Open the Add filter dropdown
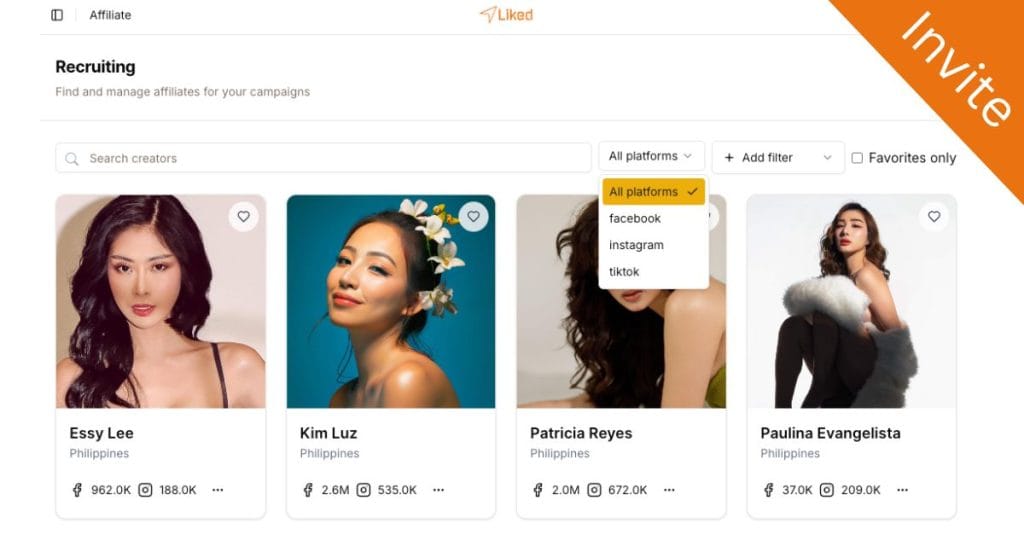 [778, 158]
